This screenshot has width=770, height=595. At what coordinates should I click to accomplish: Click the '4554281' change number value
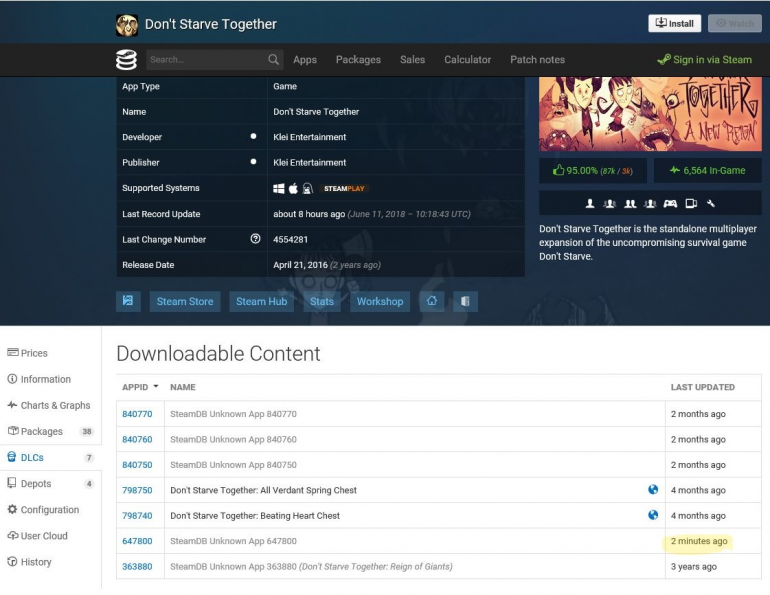291,239
